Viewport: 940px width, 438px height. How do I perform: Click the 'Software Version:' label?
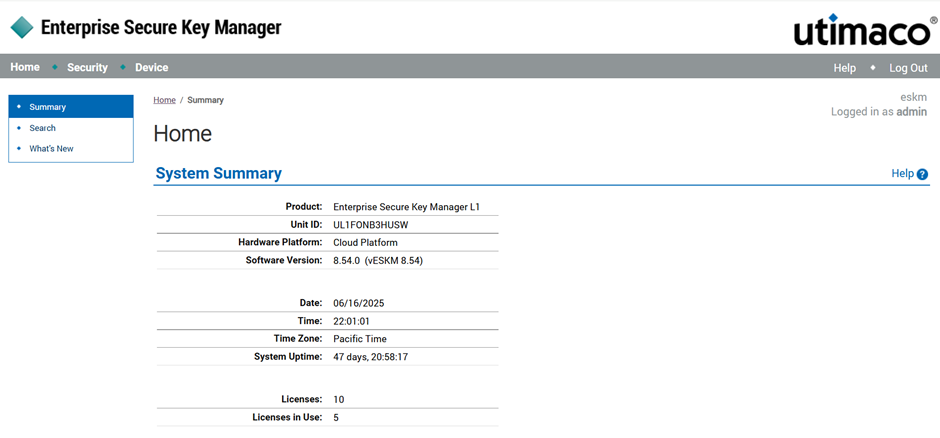pyautogui.click(x=284, y=261)
